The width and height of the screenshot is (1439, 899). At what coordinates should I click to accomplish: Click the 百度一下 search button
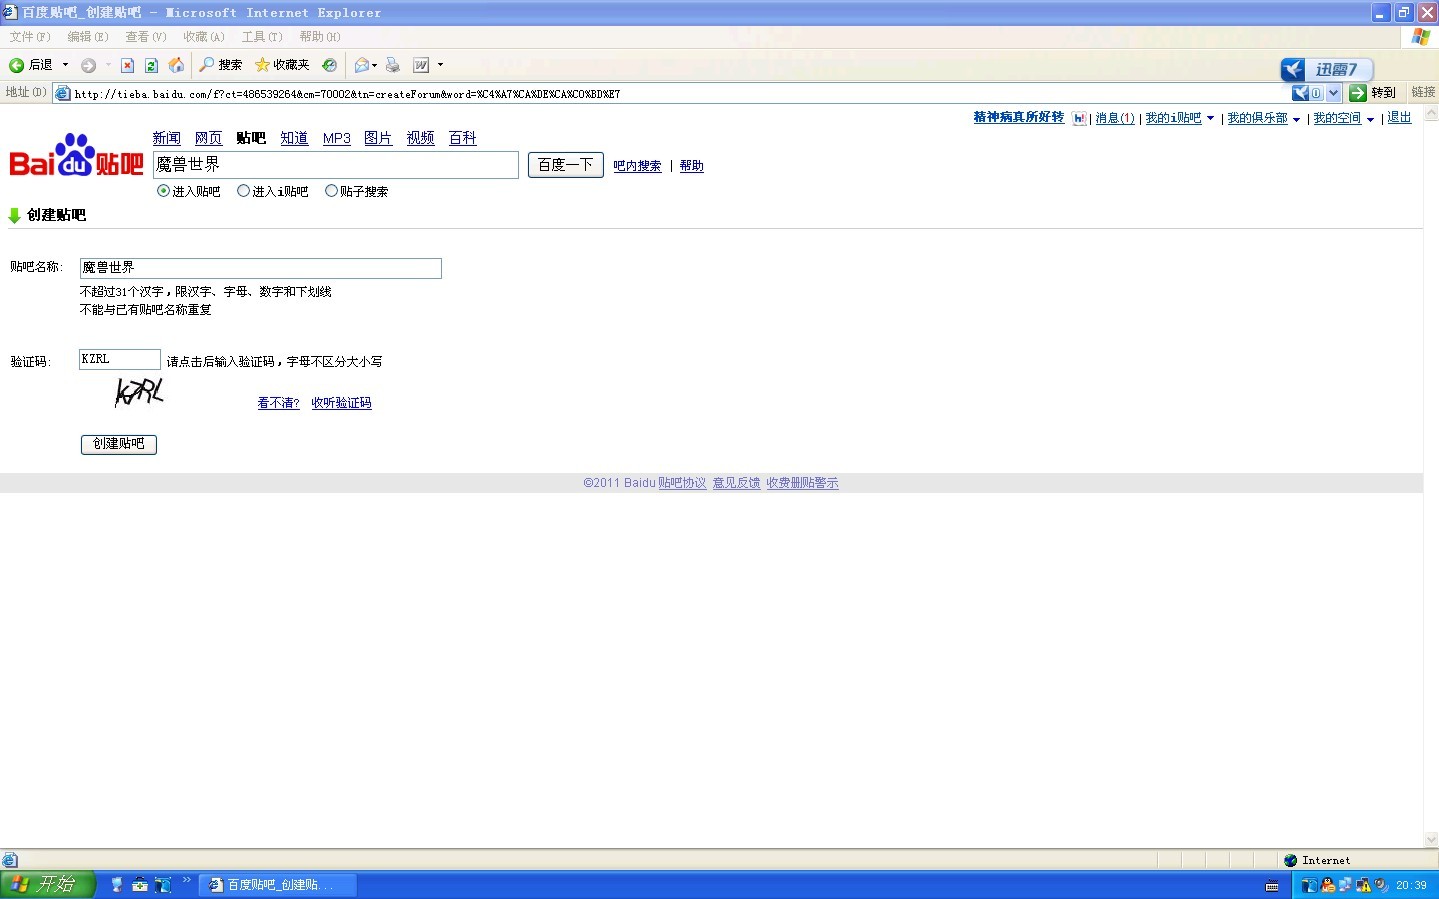[566, 165]
